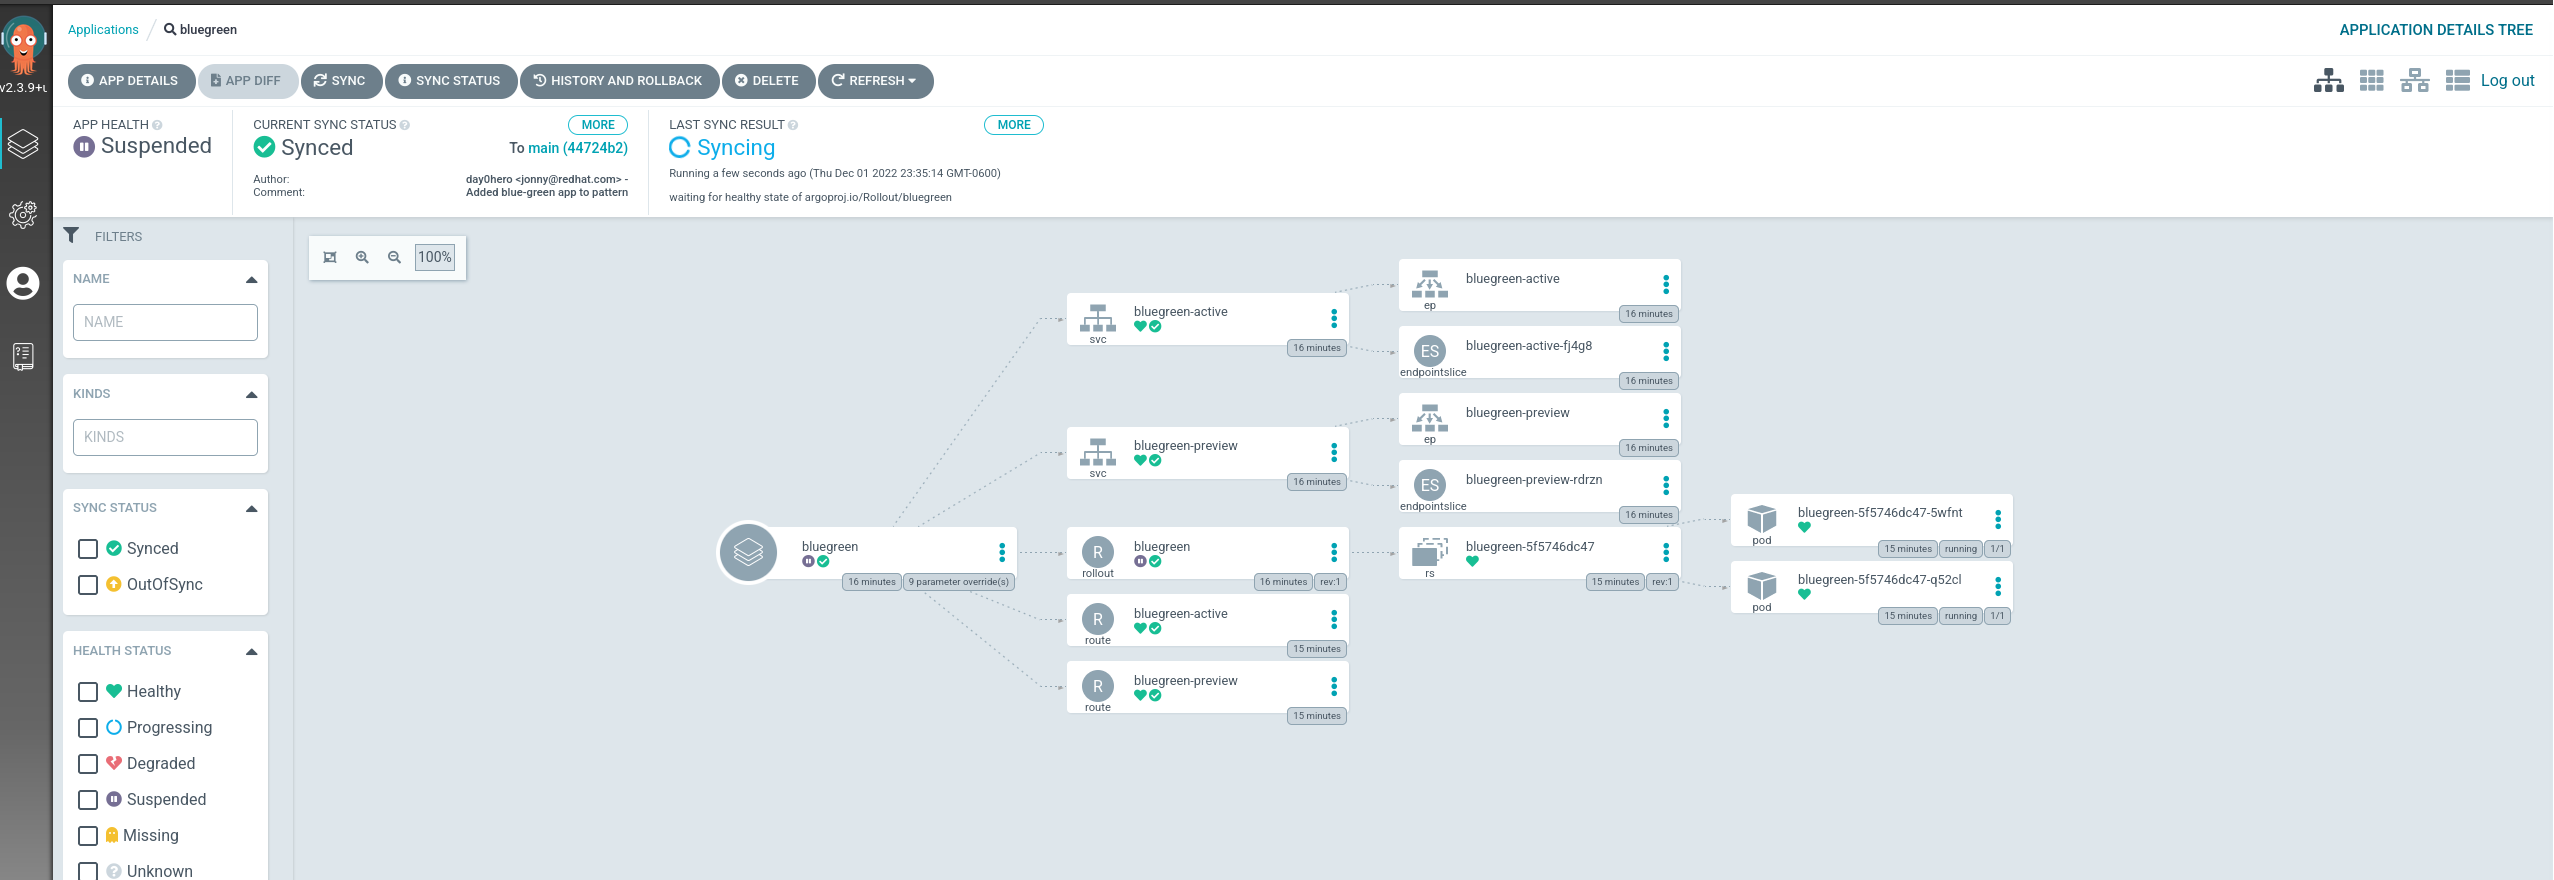This screenshot has height=880, width=2554.
Task: Click the SYNC button
Action: point(341,81)
